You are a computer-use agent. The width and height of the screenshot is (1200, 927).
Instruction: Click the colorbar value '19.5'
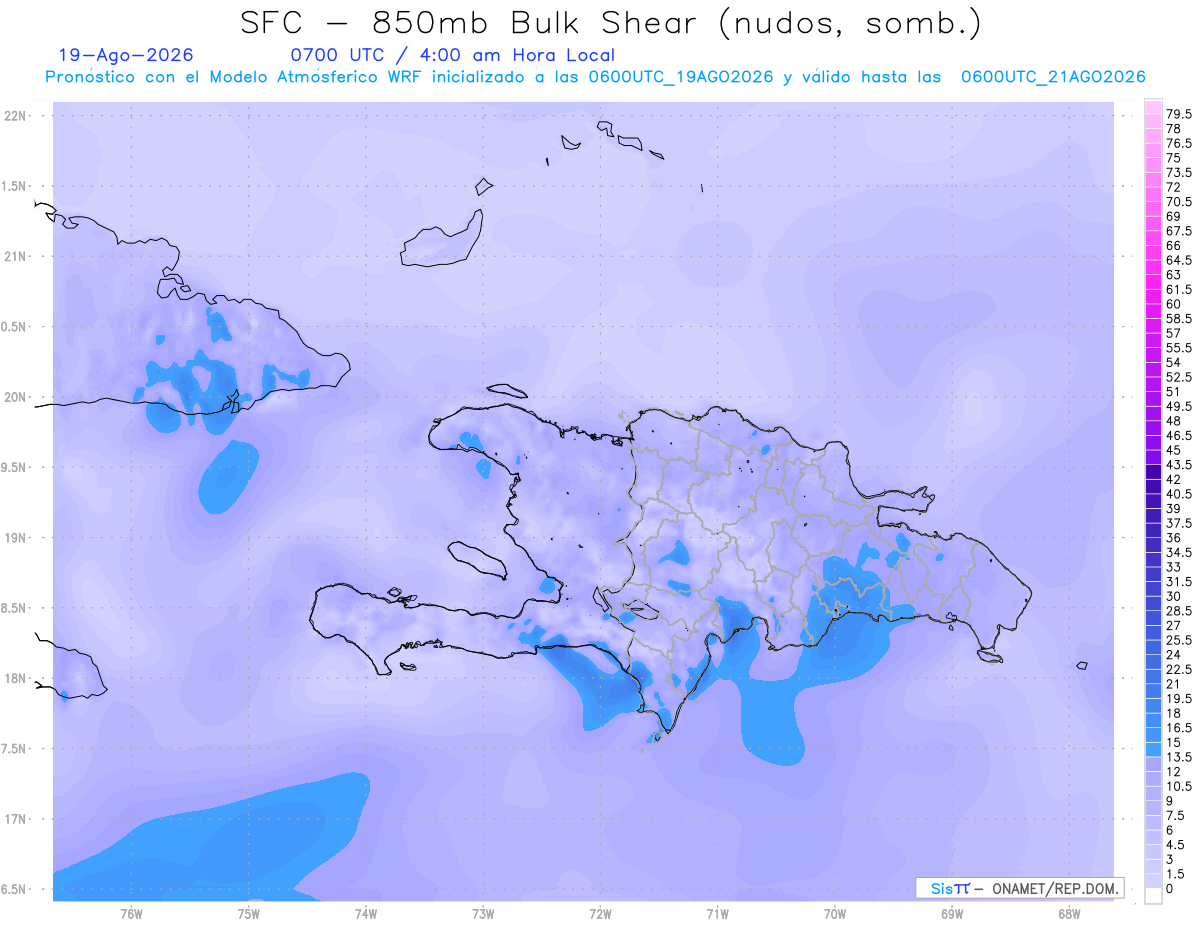point(1179,699)
